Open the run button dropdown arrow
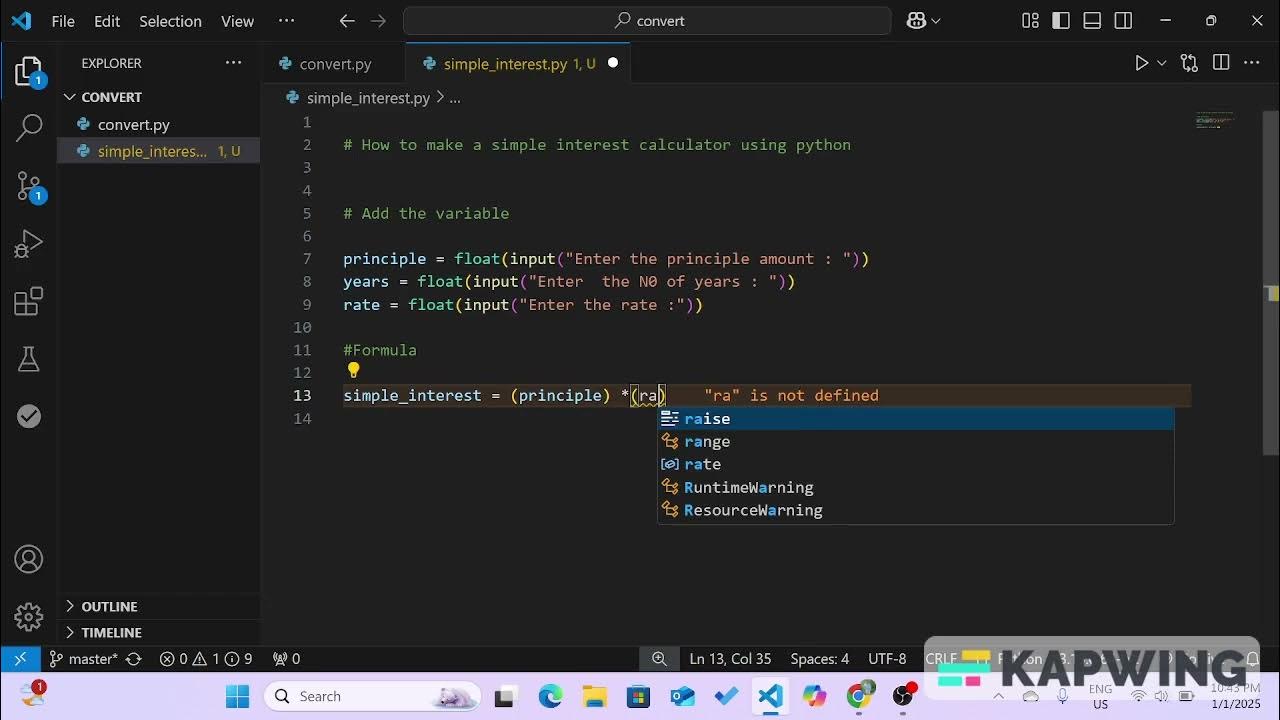Image resolution: width=1280 pixels, height=720 pixels. (x=1161, y=63)
